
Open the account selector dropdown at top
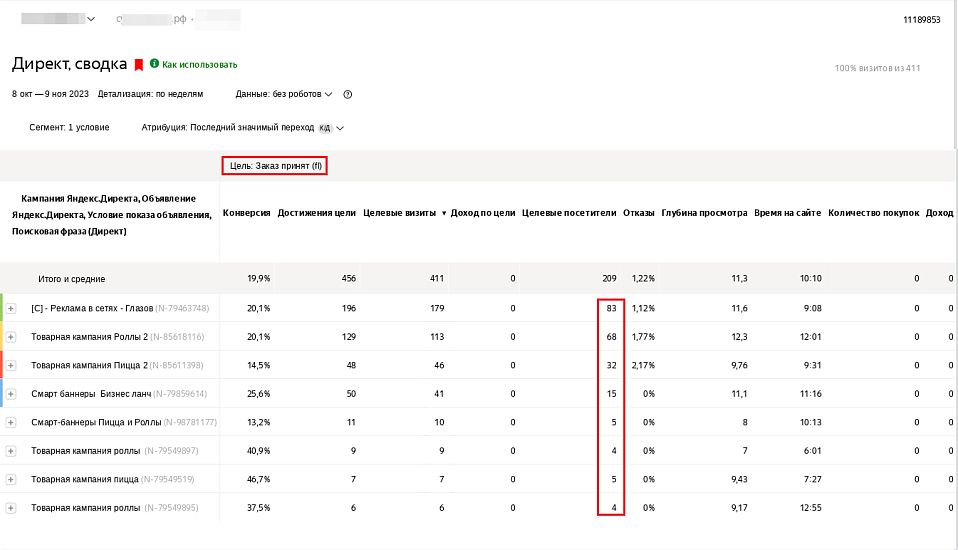pos(58,19)
